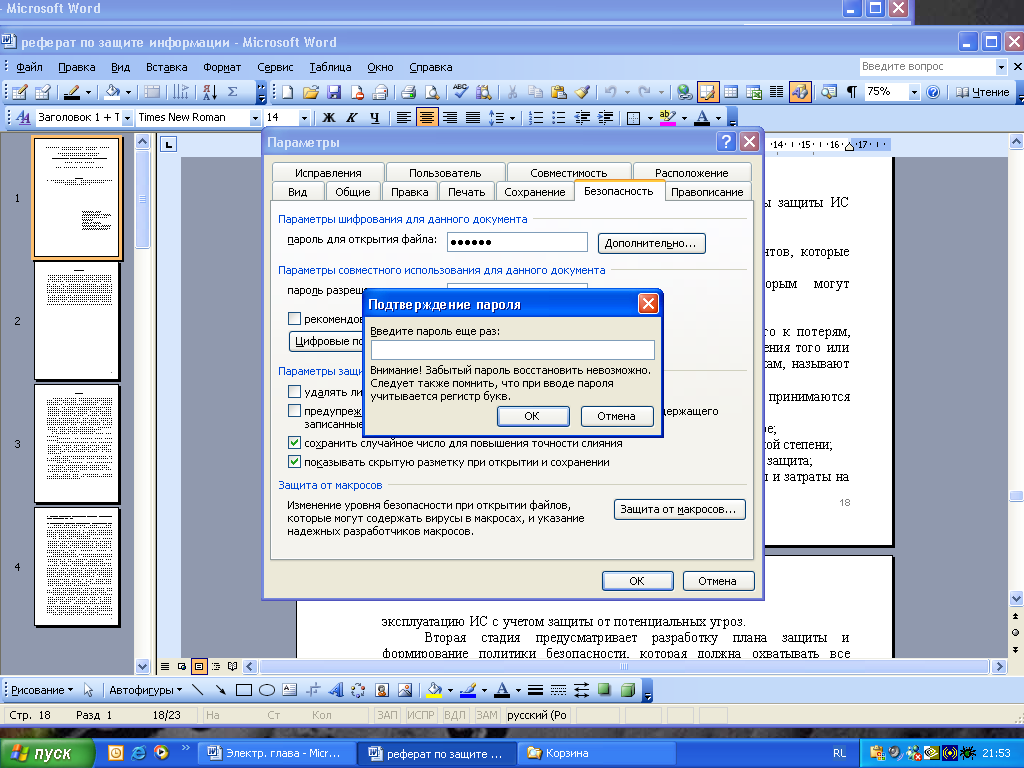
Task: Draw a rectangle shape
Action: pos(244,690)
